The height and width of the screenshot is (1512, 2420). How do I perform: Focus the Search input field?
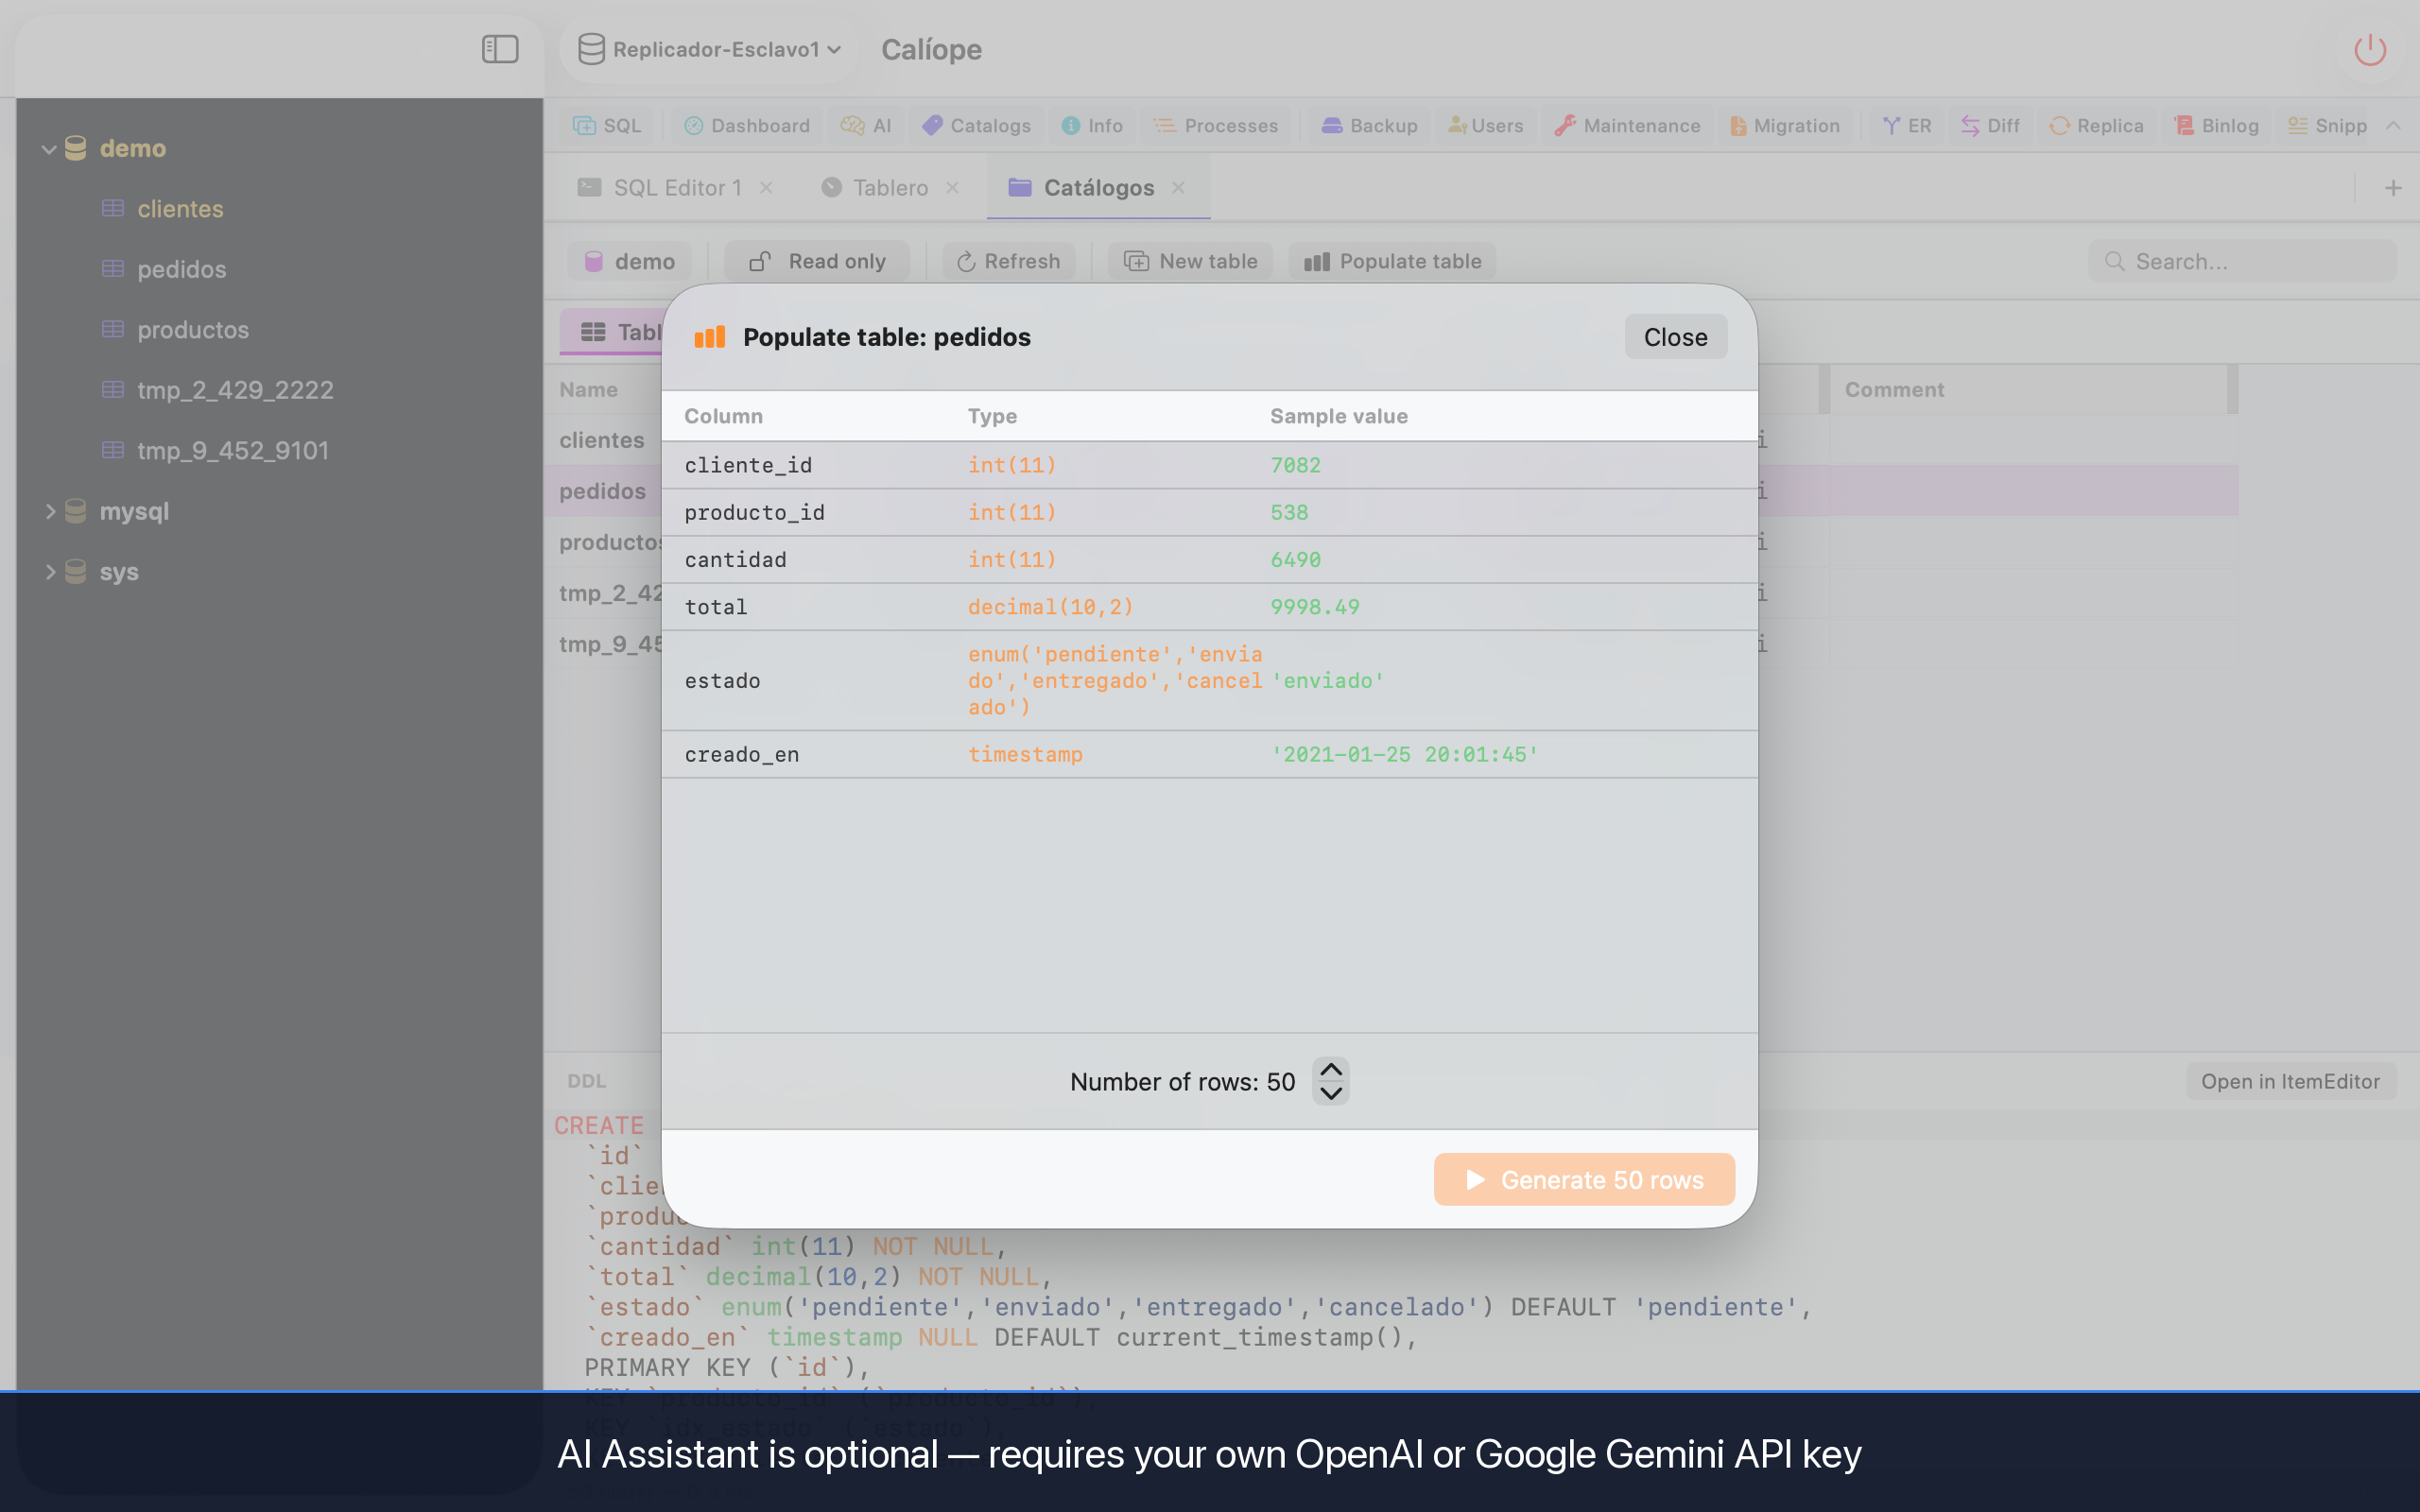tap(2242, 261)
